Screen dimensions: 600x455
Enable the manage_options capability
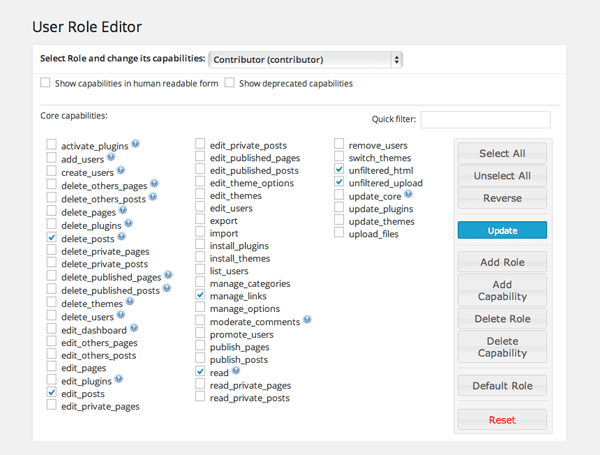point(200,307)
